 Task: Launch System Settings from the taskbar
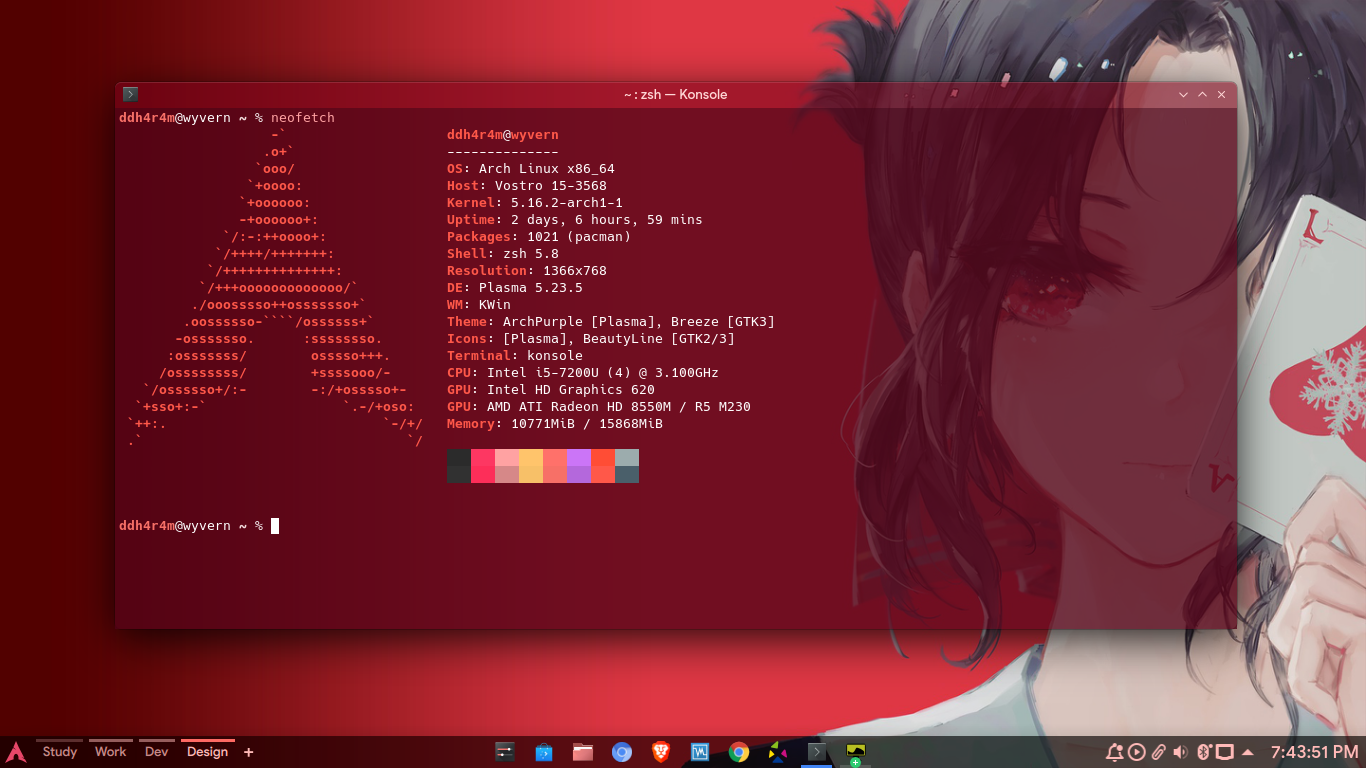pyautogui.click(x=505, y=752)
